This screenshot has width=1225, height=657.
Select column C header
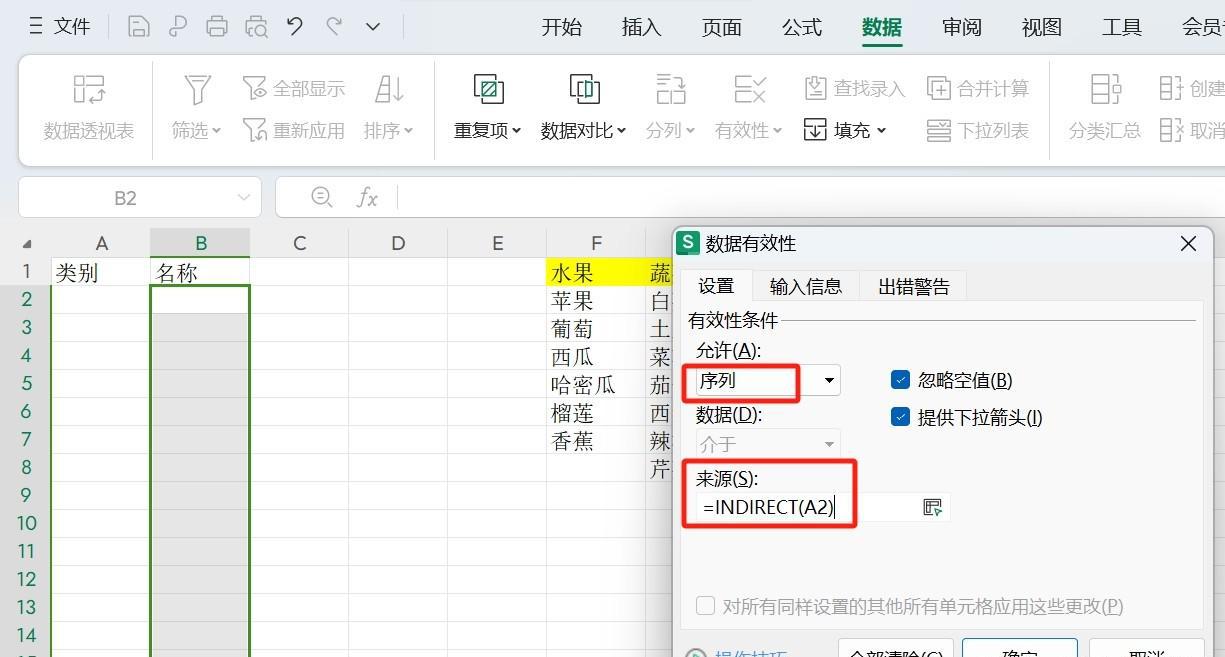click(x=299, y=243)
